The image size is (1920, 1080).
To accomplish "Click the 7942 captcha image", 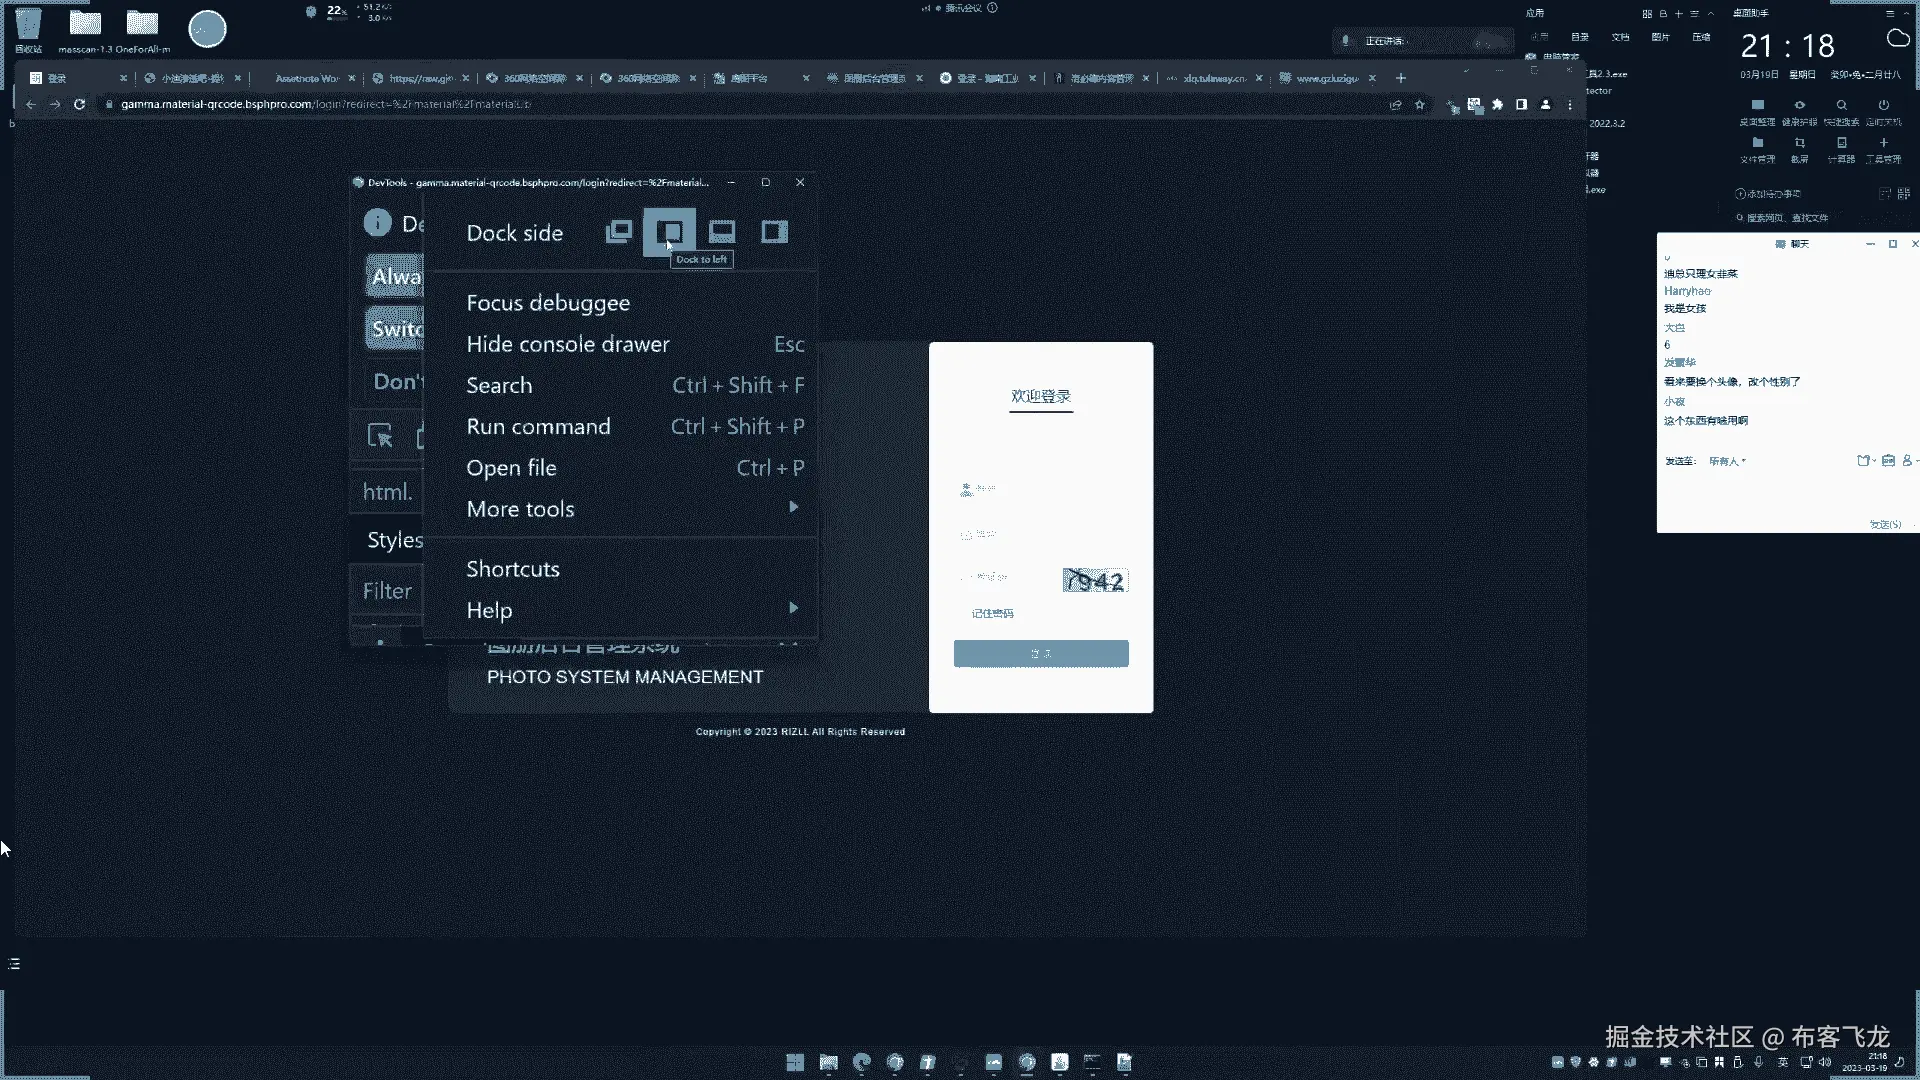I will point(1095,581).
